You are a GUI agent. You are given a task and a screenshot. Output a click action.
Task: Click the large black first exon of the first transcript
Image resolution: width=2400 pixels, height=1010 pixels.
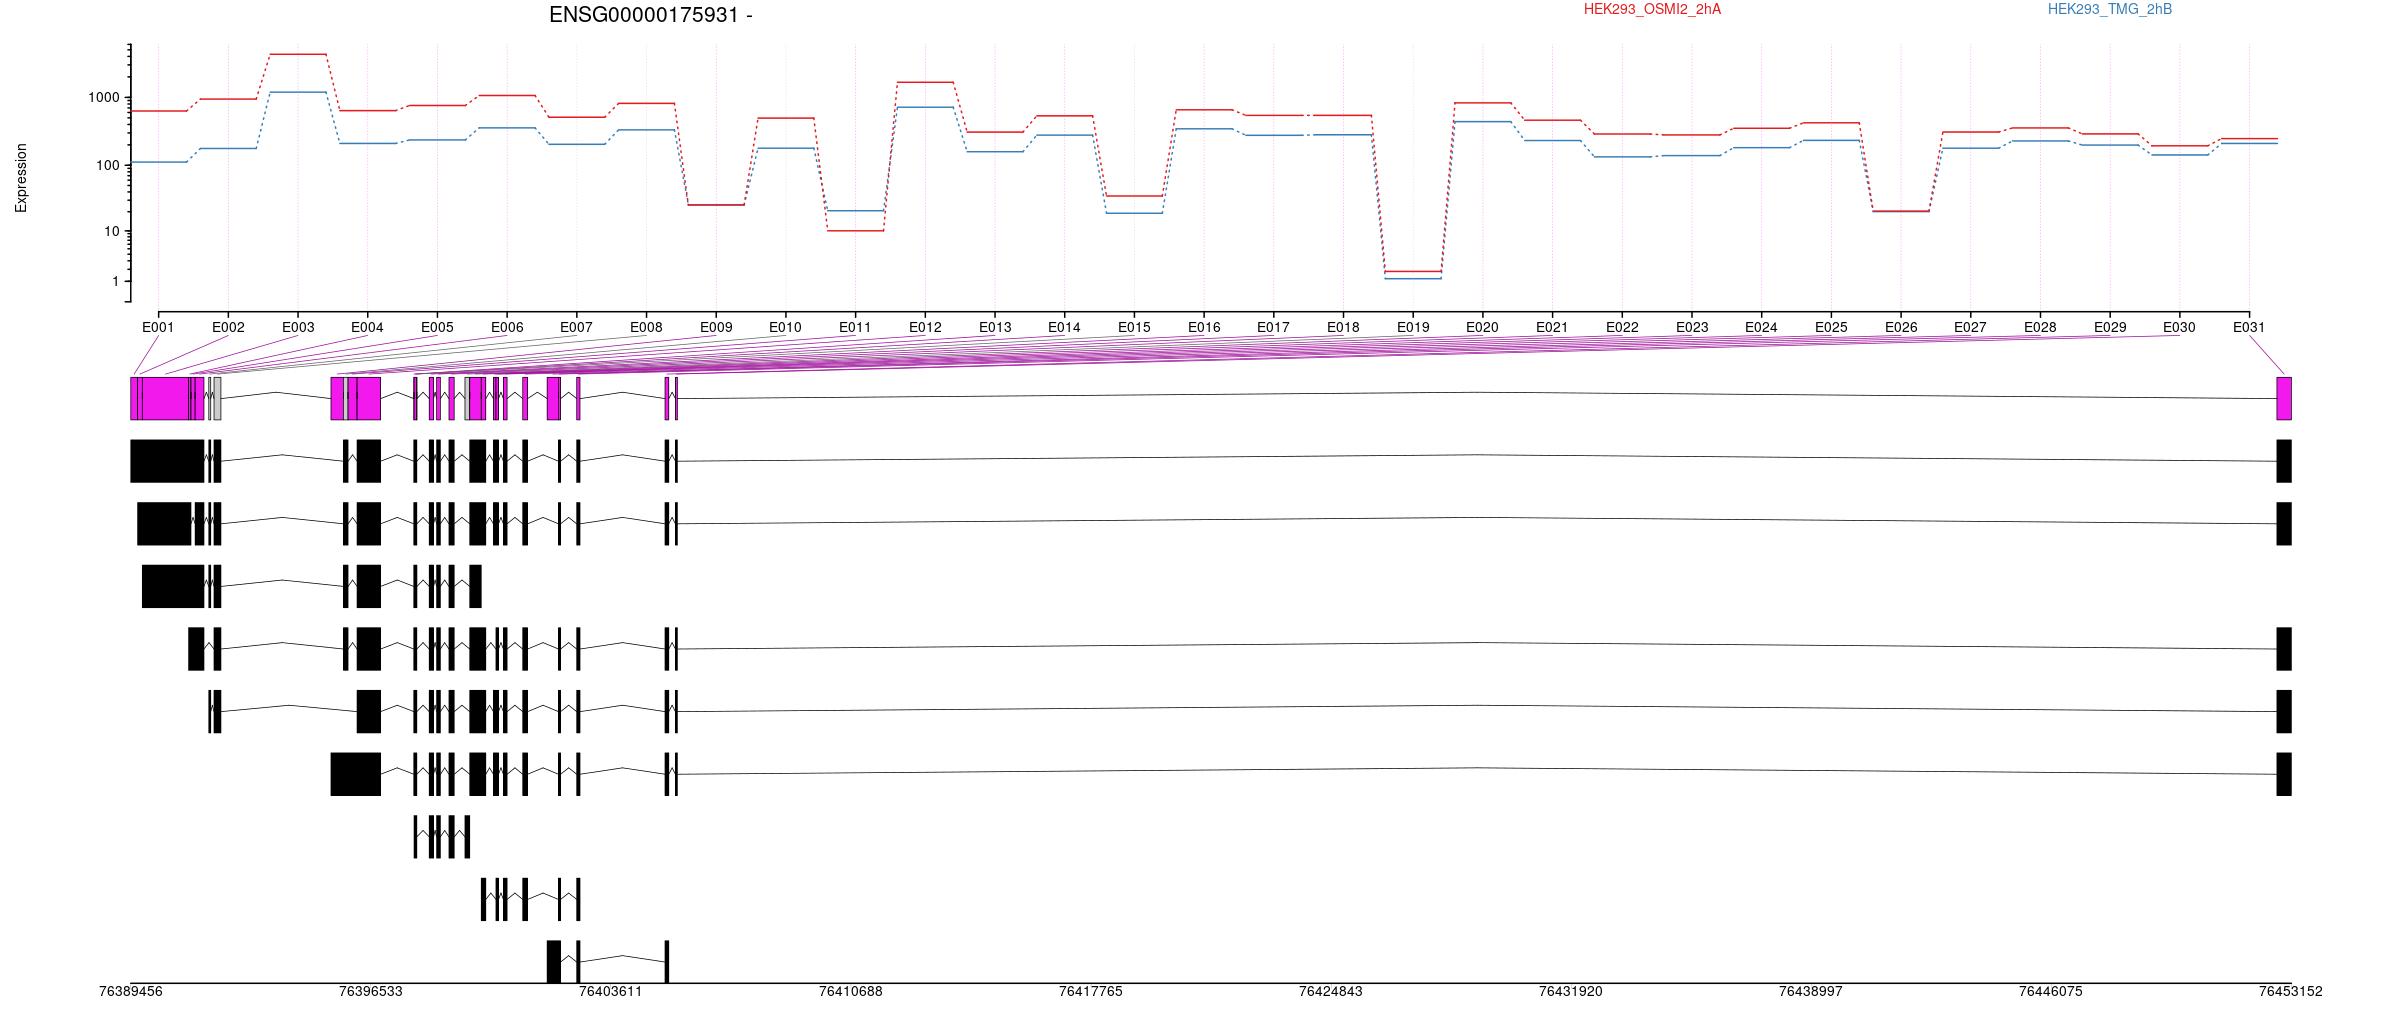pos(167,461)
